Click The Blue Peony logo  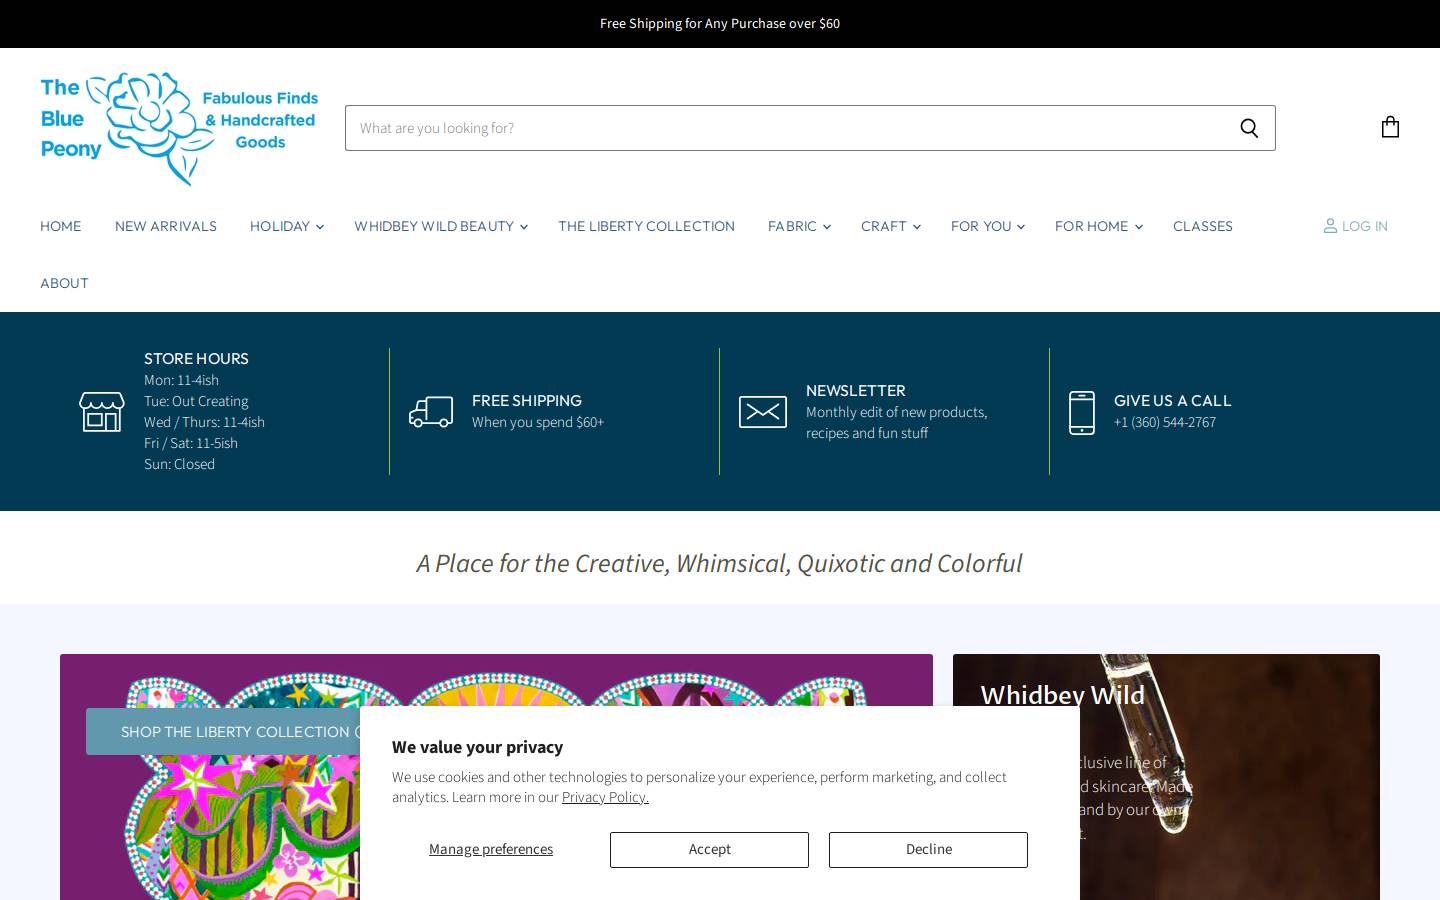coord(180,128)
